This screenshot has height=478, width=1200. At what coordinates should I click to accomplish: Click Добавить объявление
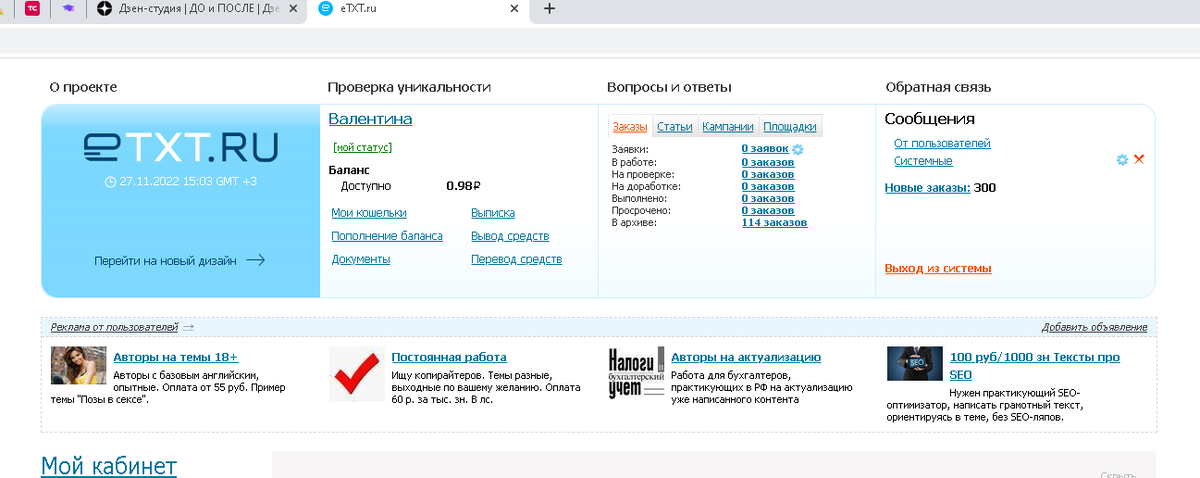point(1094,327)
